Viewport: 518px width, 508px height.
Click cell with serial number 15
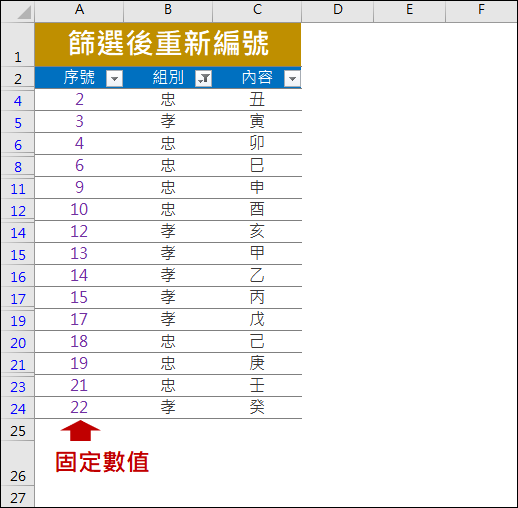coord(79,298)
